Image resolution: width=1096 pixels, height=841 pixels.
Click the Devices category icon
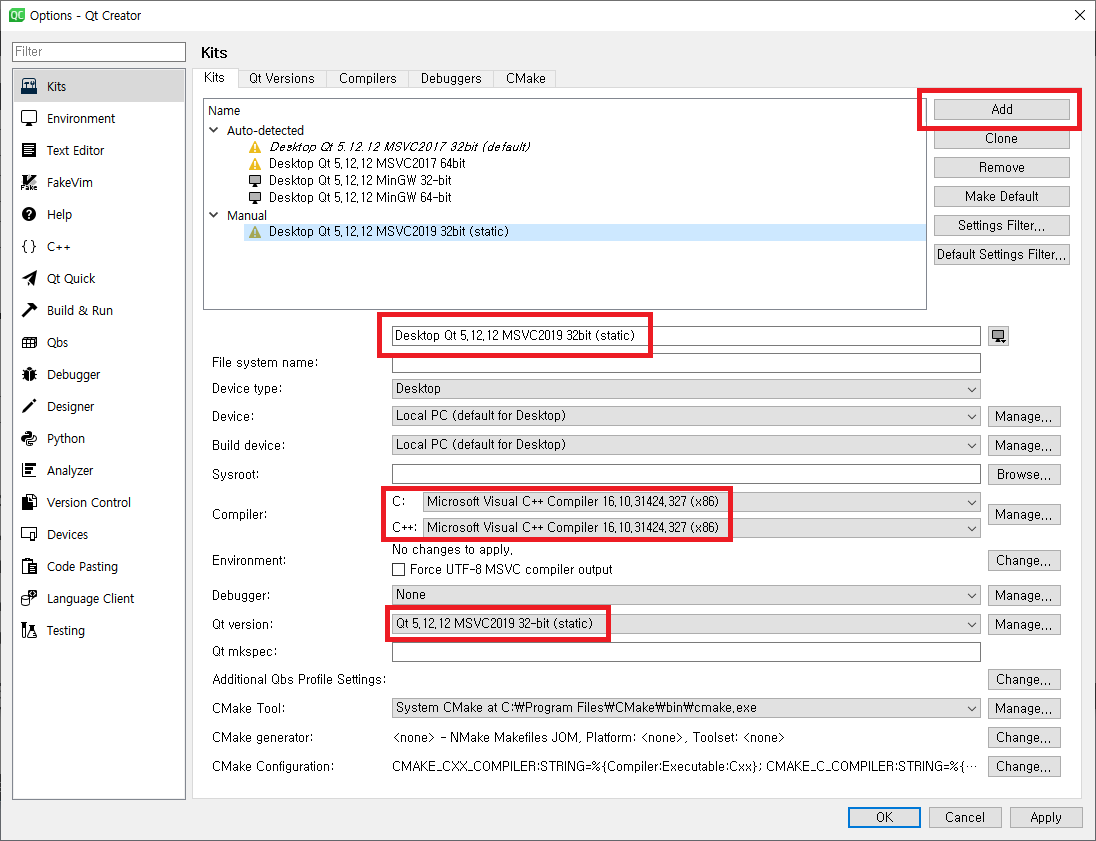(29, 534)
